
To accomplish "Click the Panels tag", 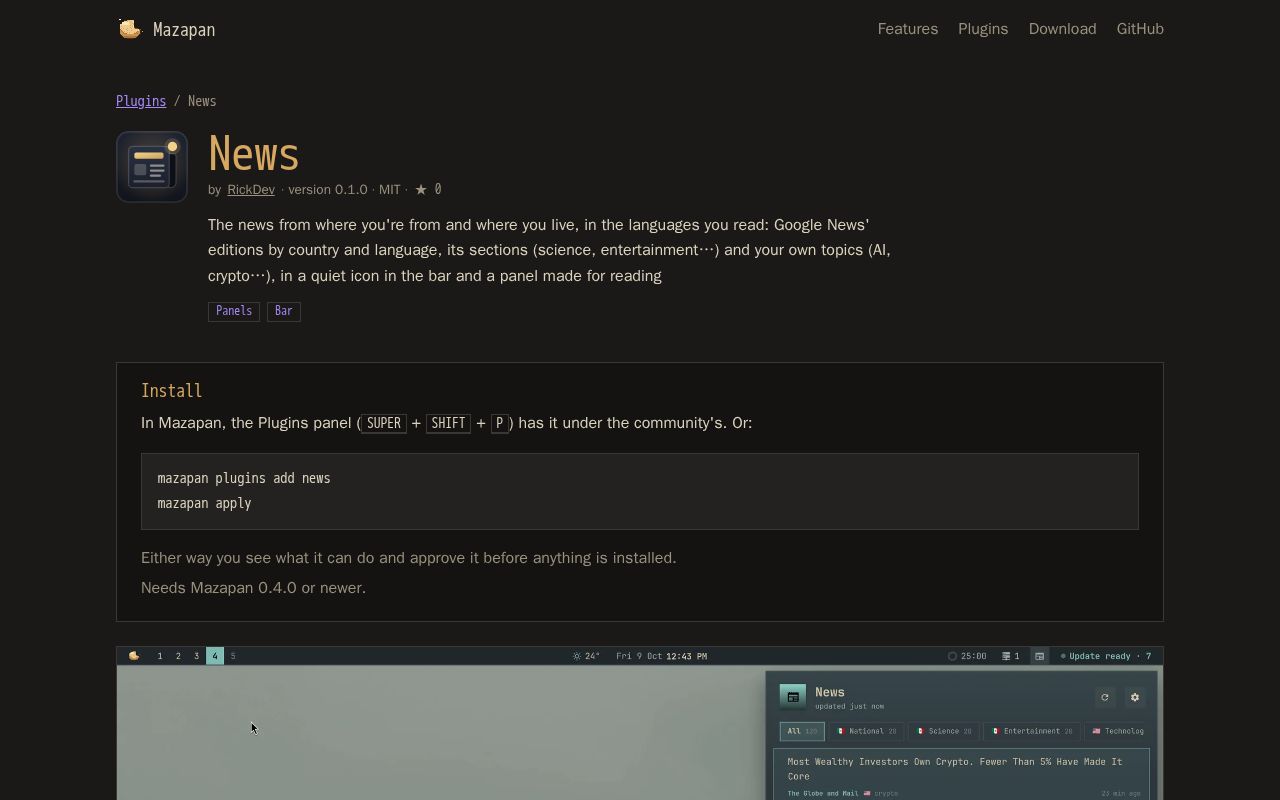I will point(234,311).
